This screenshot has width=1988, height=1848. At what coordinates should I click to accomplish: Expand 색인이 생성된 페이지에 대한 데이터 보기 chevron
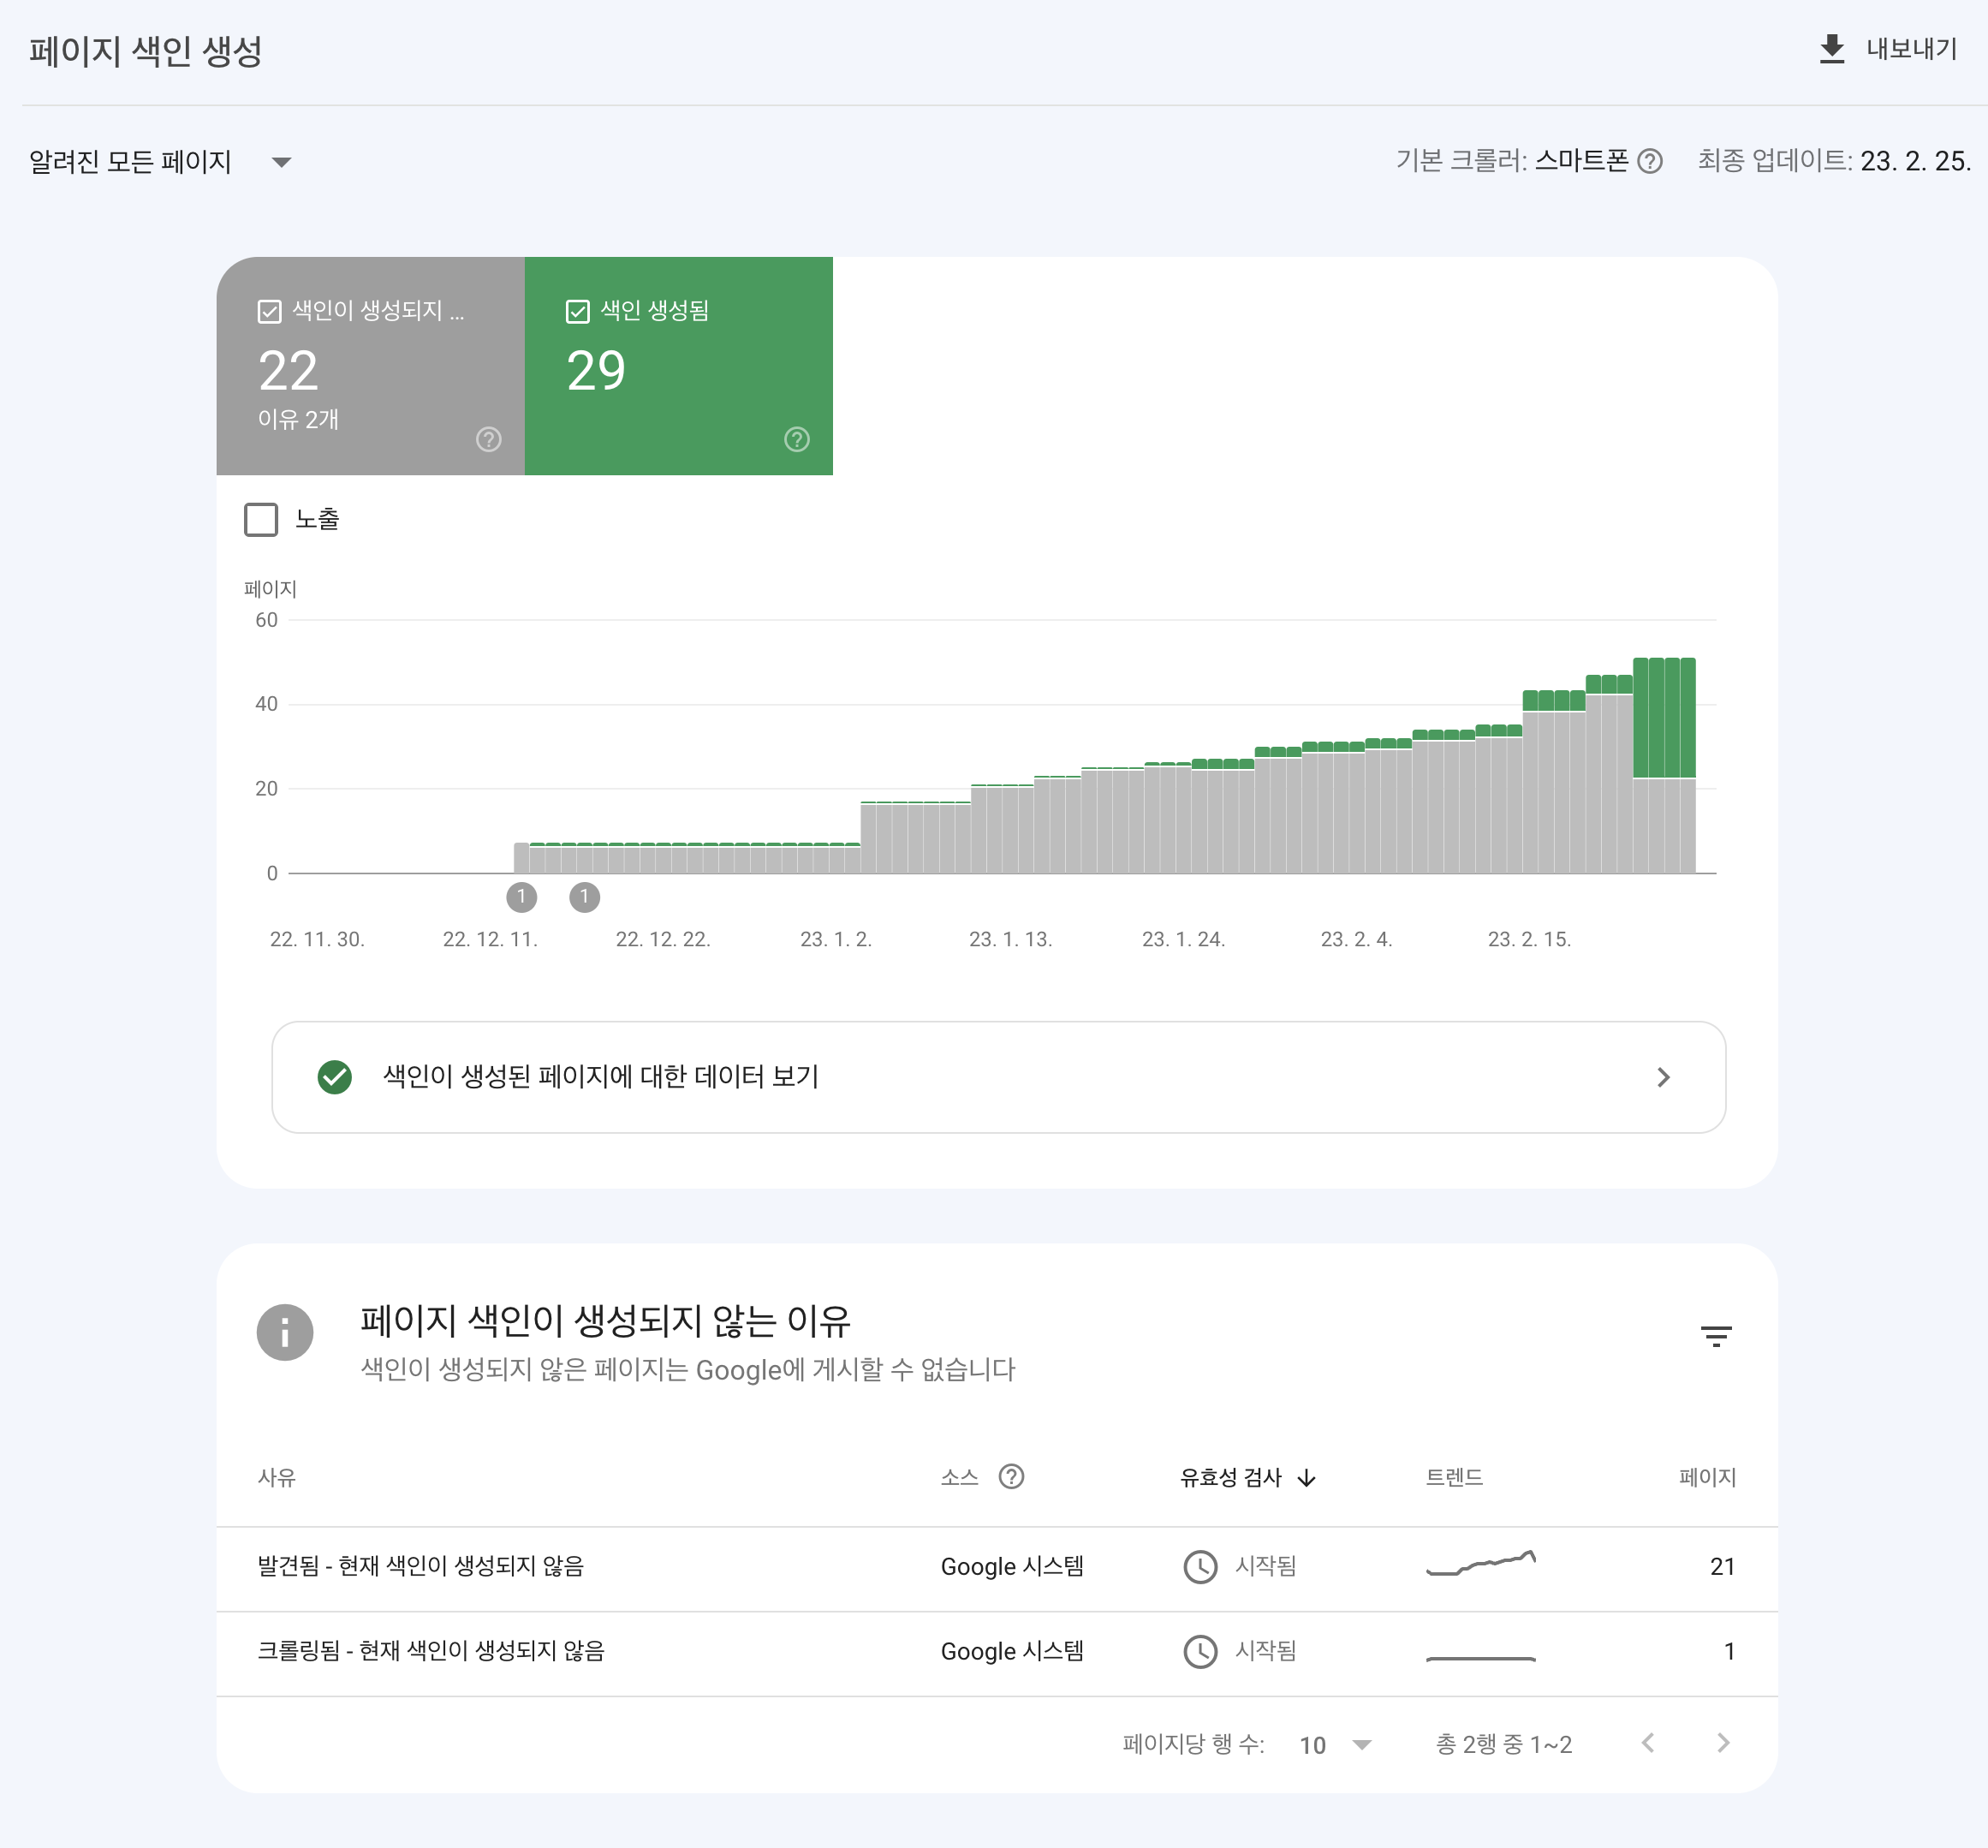(1663, 1077)
